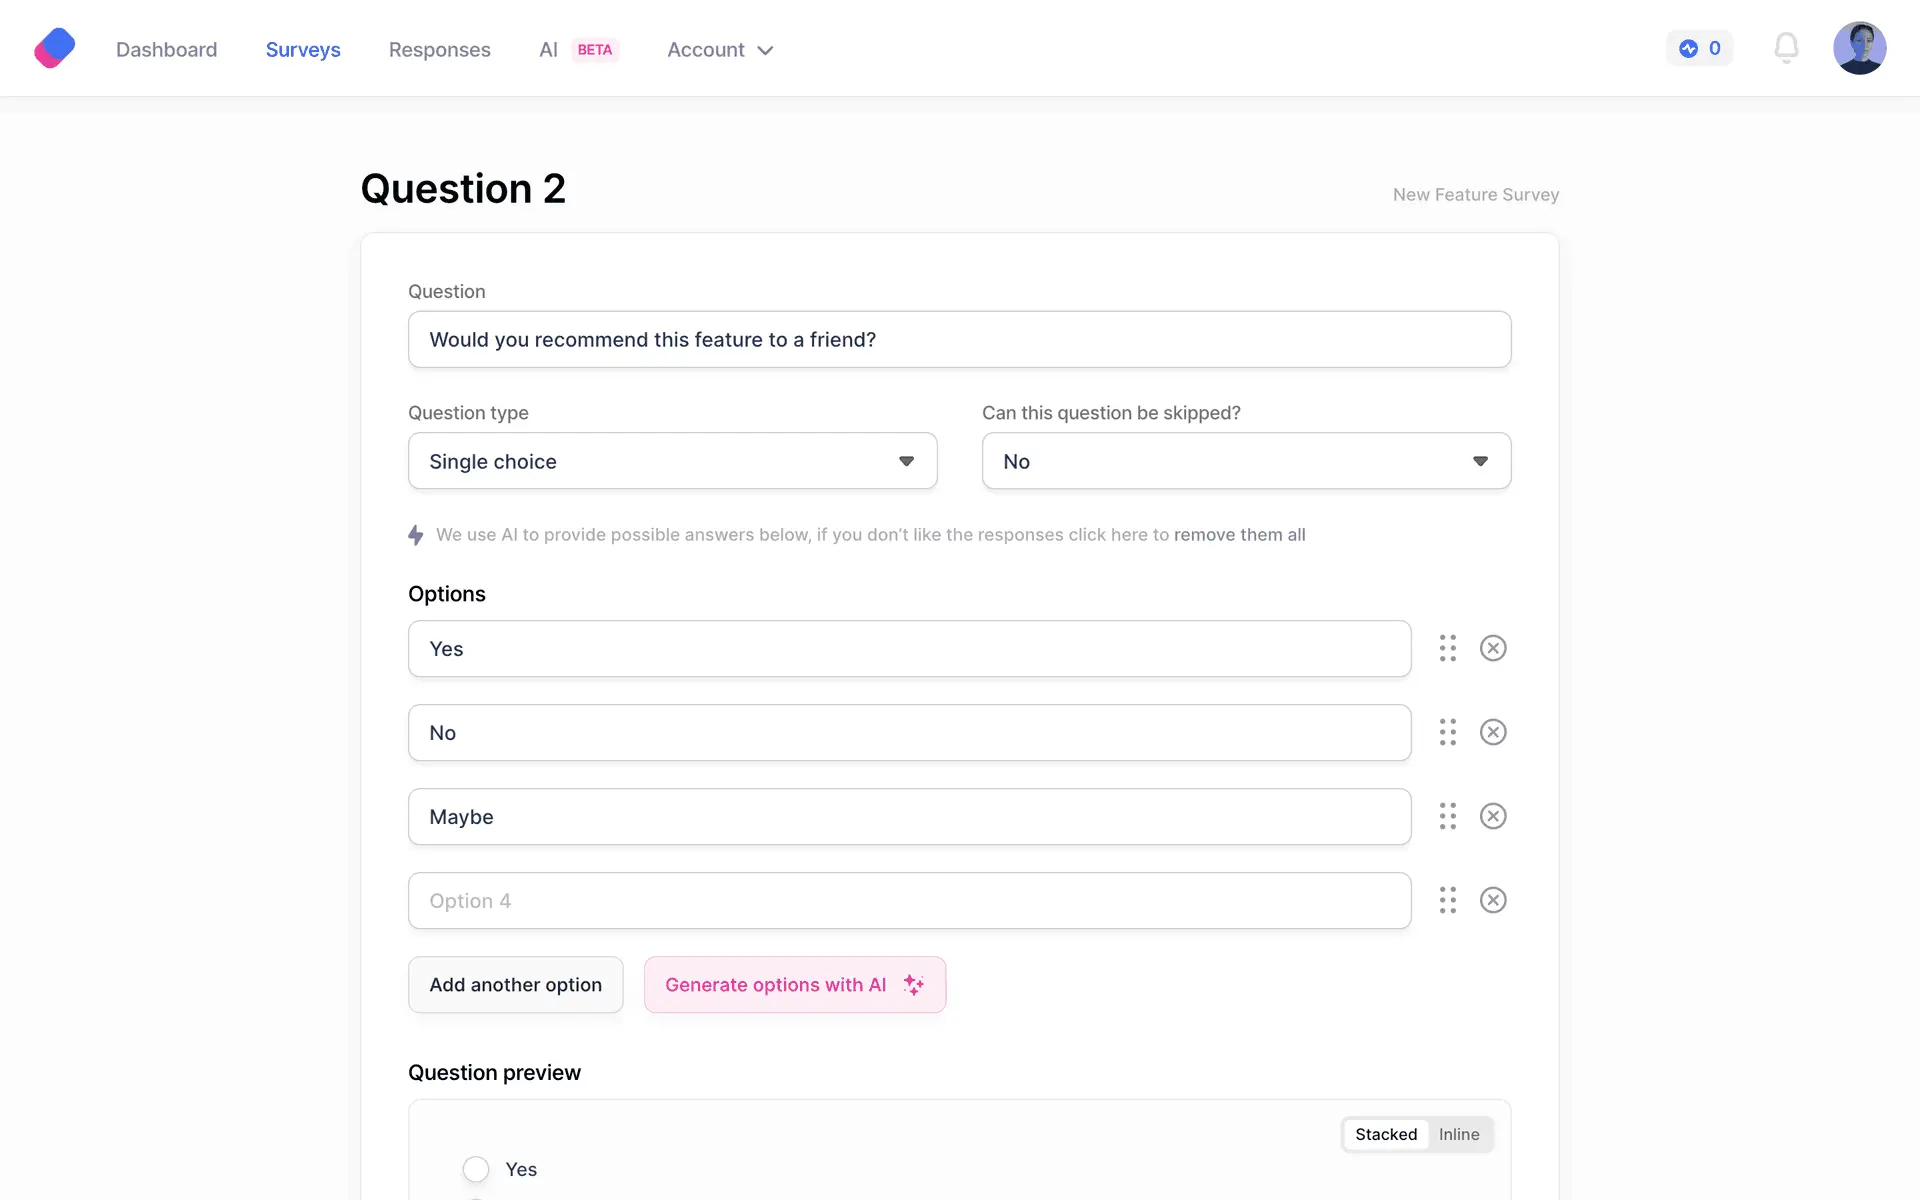Remove the Yes option

[x=1493, y=648]
